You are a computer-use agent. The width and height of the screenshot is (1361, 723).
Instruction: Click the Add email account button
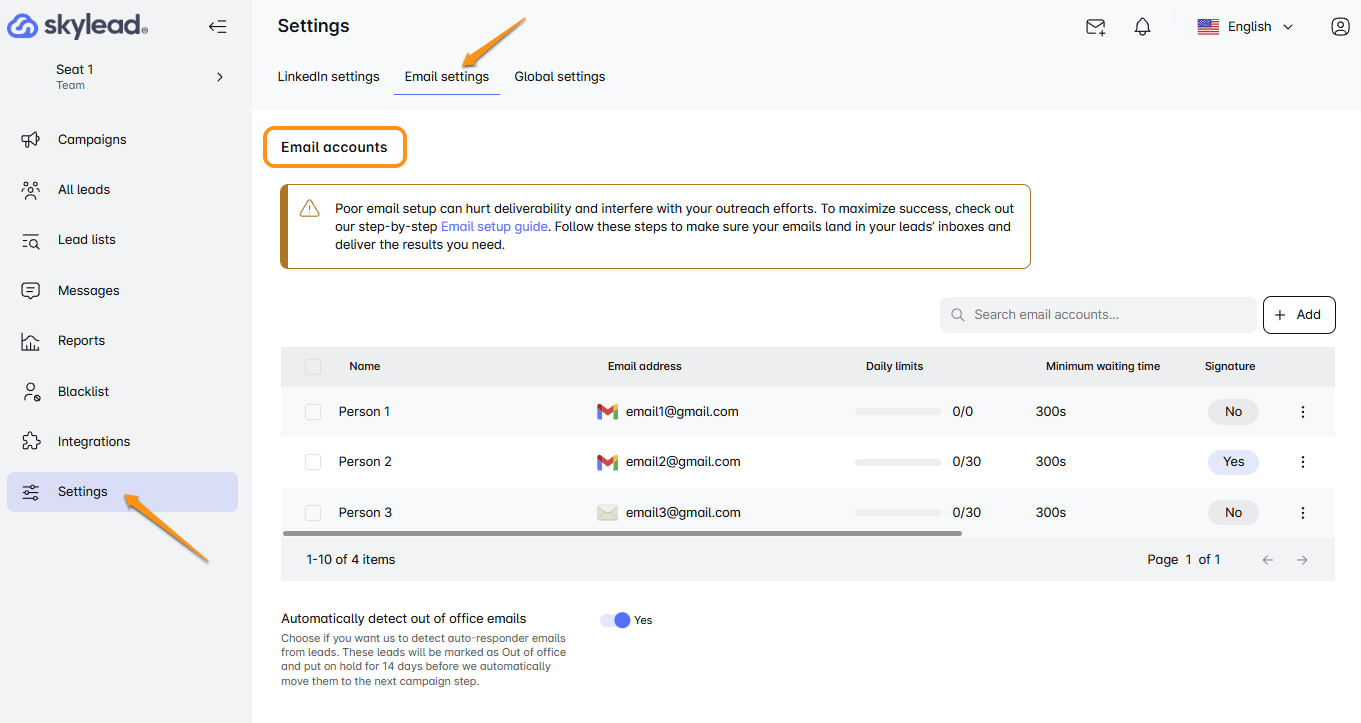pyautogui.click(x=1298, y=315)
